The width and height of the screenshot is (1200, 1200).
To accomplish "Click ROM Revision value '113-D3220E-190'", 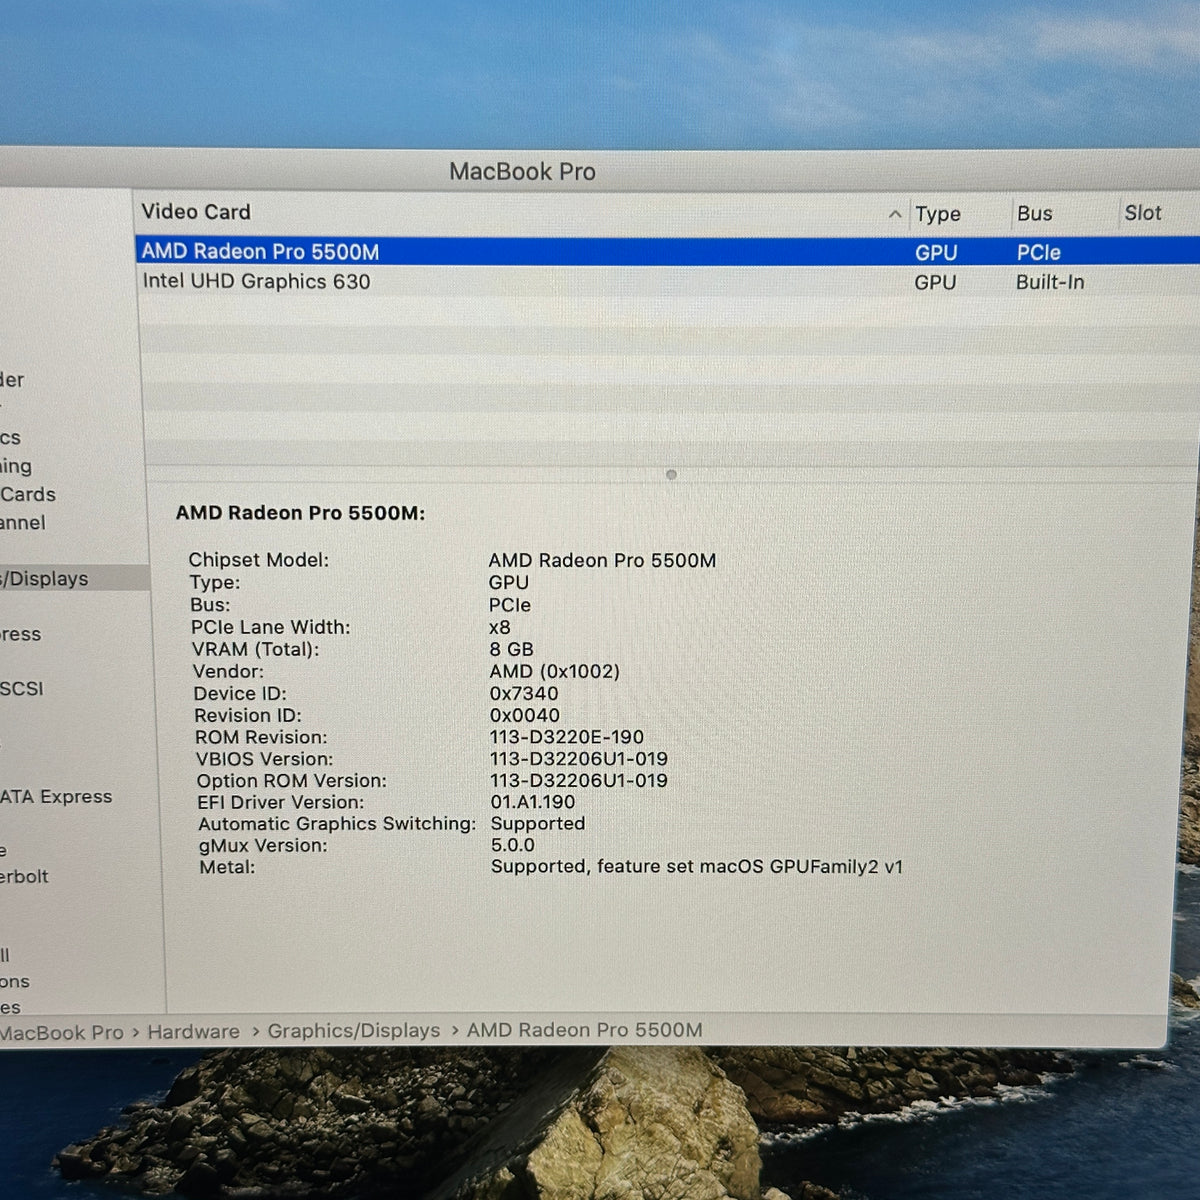I will [567, 737].
